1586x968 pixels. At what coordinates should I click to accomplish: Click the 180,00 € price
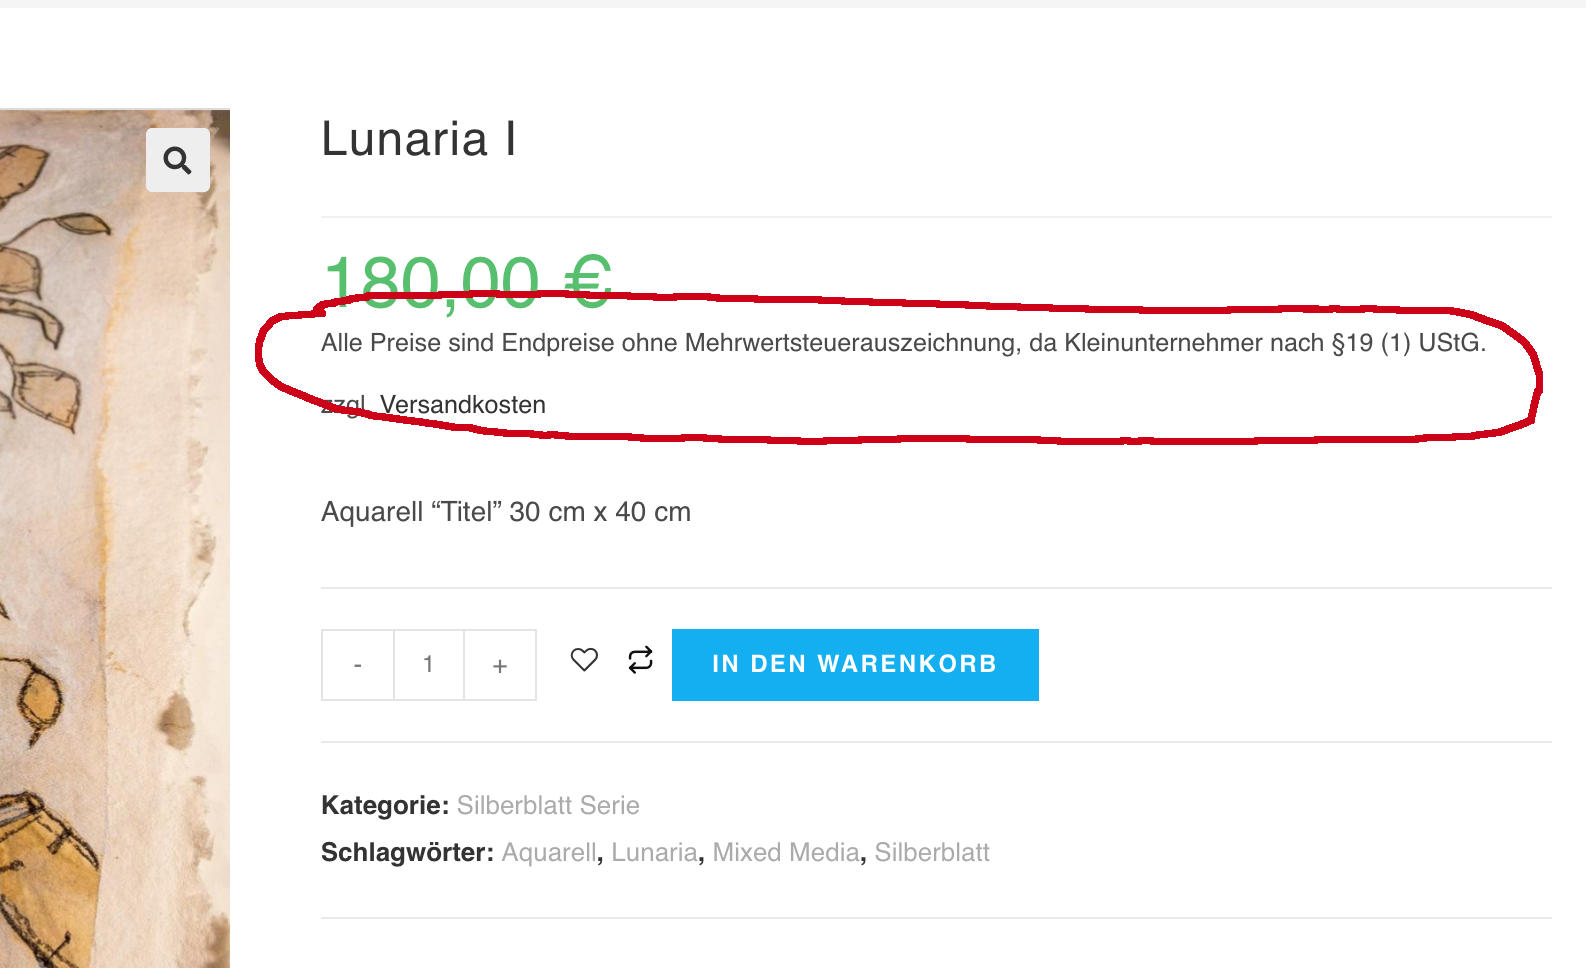[467, 281]
